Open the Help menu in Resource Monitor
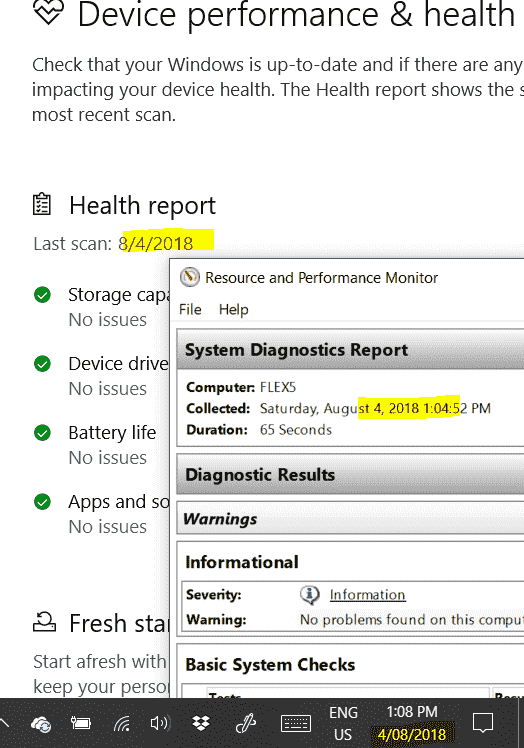Screen dimensions: 524x748 (233, 310)
